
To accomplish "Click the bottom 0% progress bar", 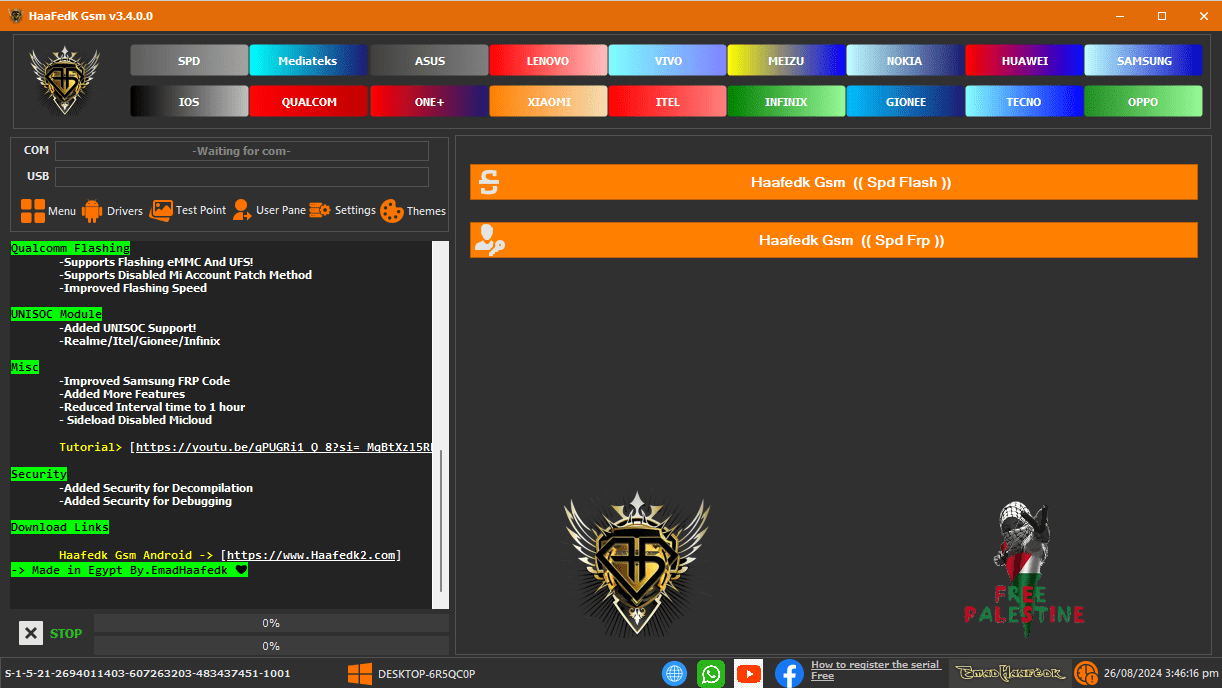I will [x=270, y=645].
